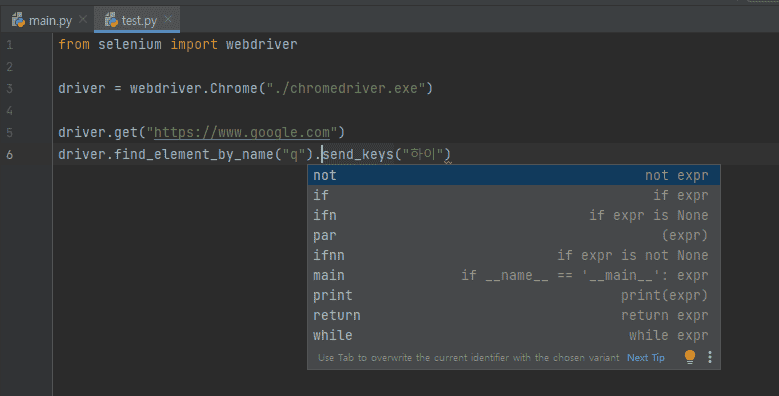Click the Python file icon on test.py tab
The image size is (779, 396).
pos(111,20)
